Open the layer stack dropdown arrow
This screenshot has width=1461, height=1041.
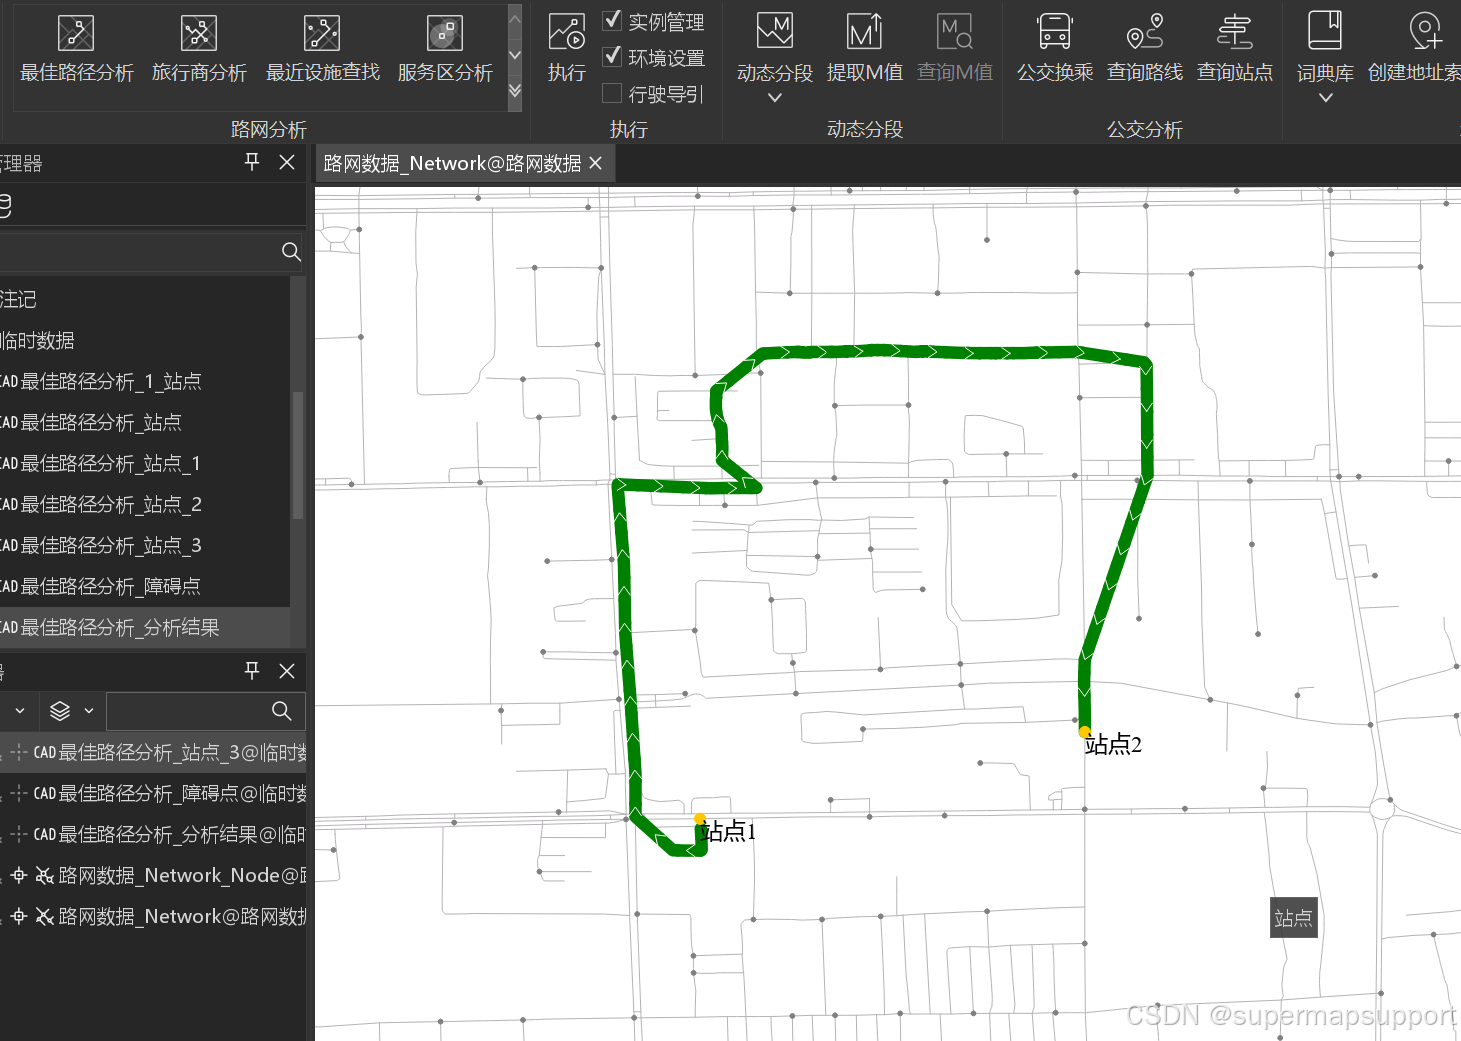(x=89, y=711)
